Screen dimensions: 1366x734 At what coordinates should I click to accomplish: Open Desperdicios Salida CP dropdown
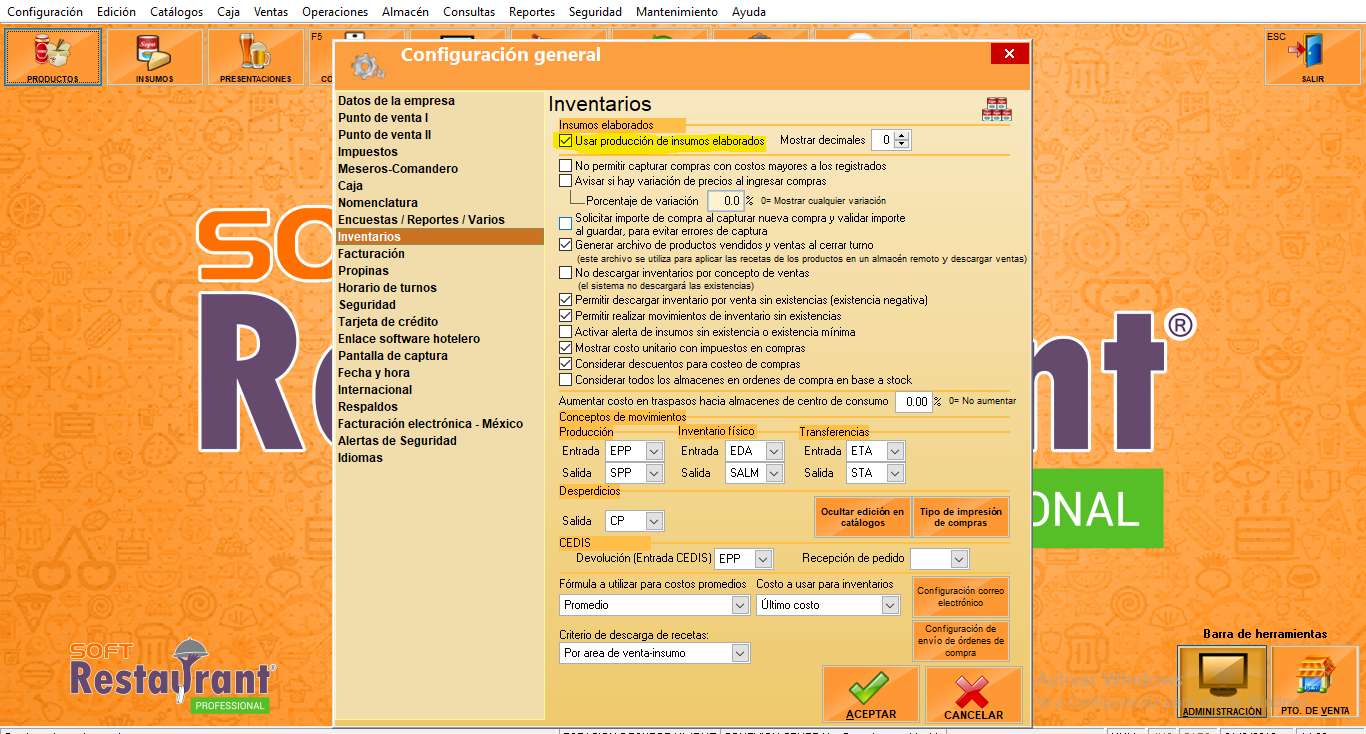tap(654, 521)
